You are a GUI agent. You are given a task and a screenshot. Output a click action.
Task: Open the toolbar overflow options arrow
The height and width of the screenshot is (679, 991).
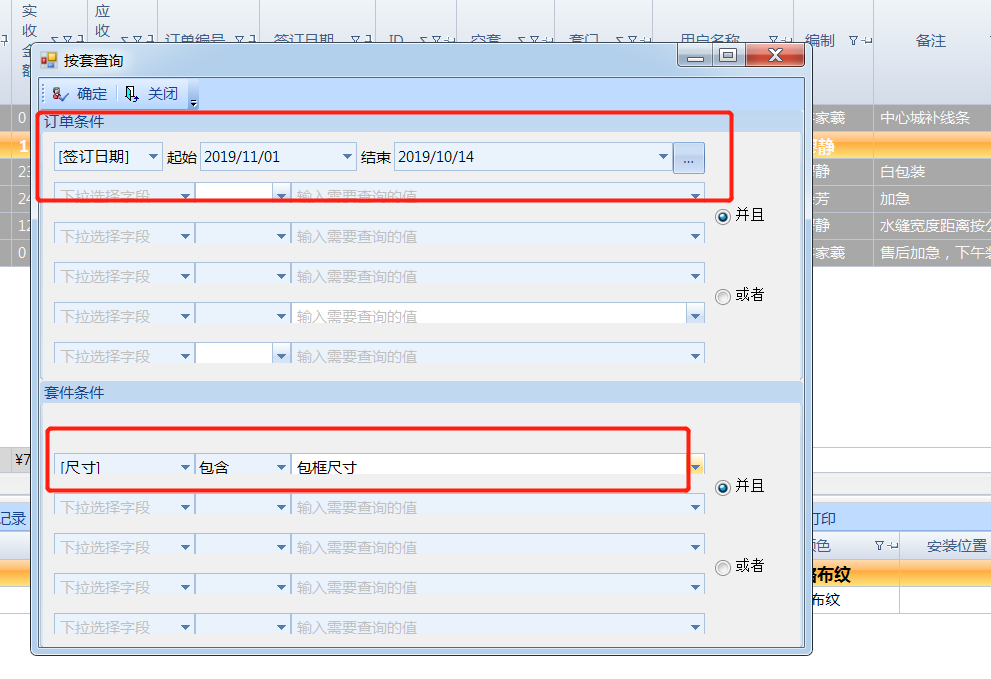pos(193,101)
